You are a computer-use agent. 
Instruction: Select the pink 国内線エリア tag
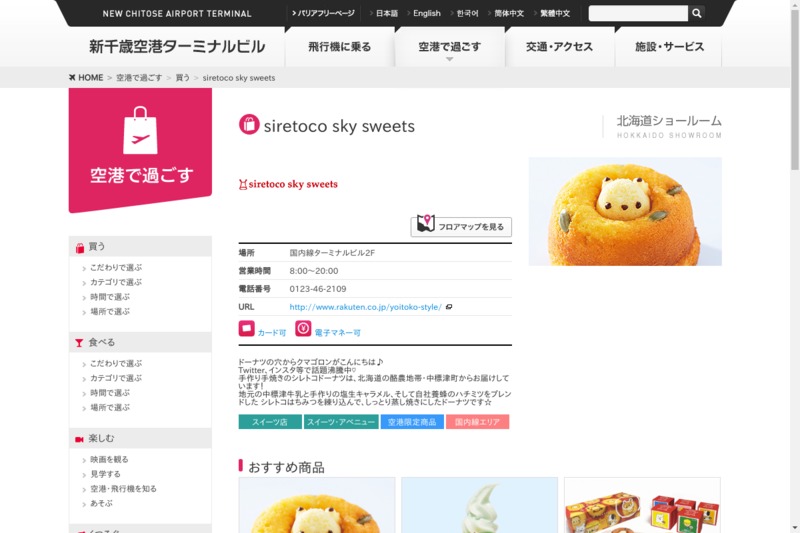(477, 422)
